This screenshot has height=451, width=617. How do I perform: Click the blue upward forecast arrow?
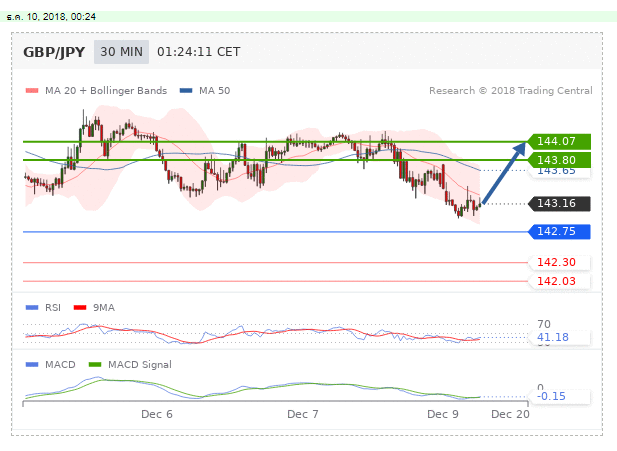[x=504, y=173]
